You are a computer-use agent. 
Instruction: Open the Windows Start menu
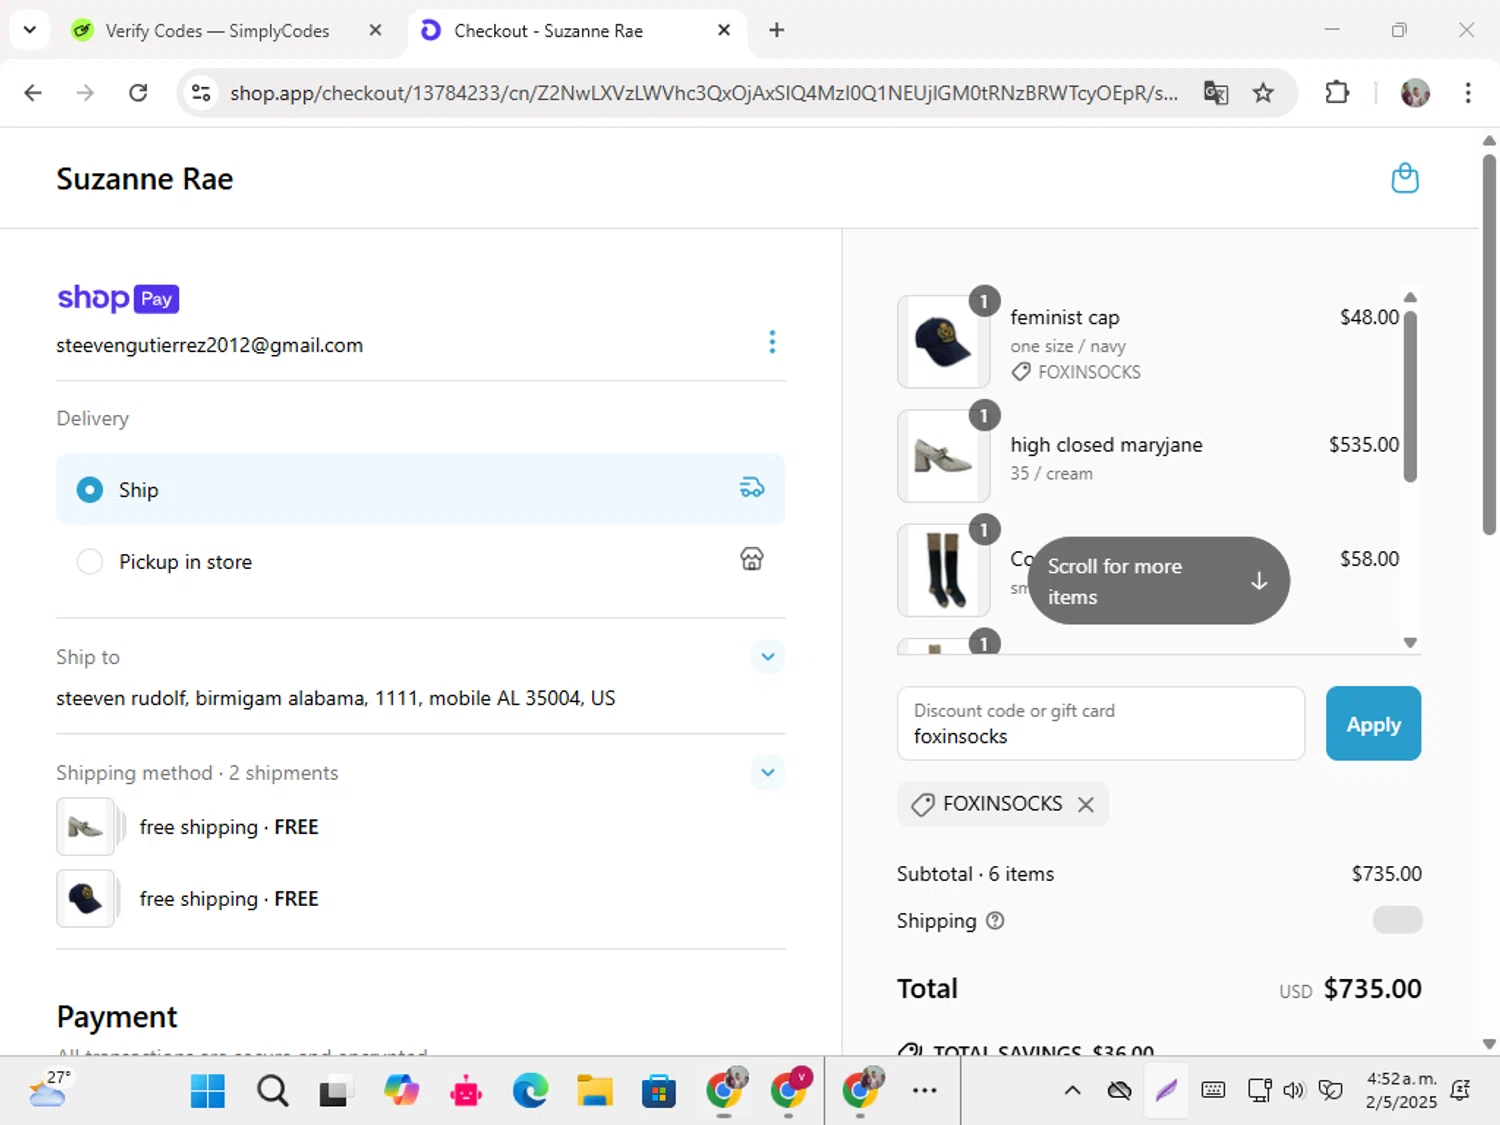tap(207, 1091)
